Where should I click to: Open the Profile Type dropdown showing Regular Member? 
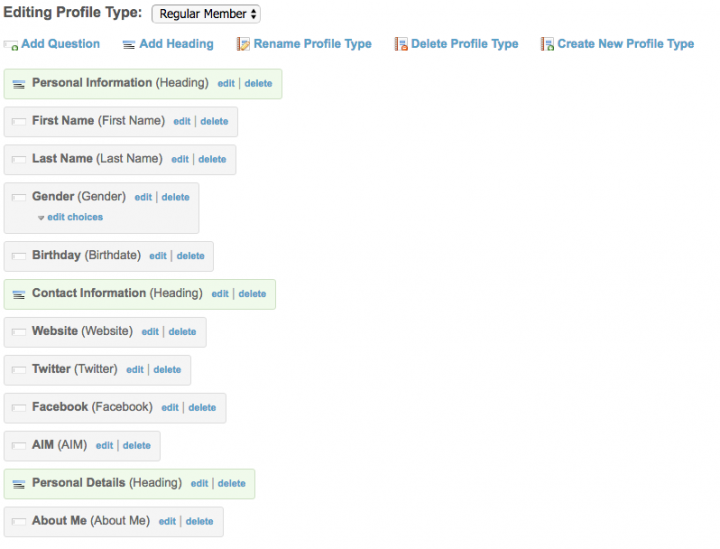pyautogui.click(x=206, y=14)
